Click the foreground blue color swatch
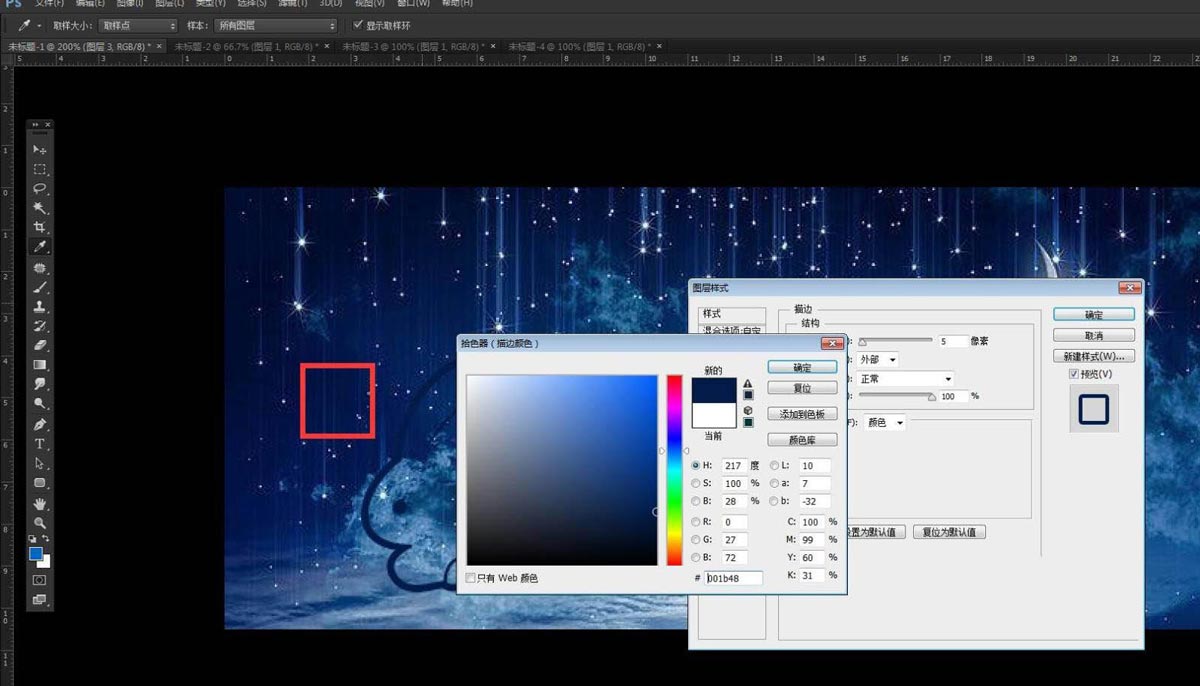The height and width of the screenshot is (686, 1200). (36, 553)
